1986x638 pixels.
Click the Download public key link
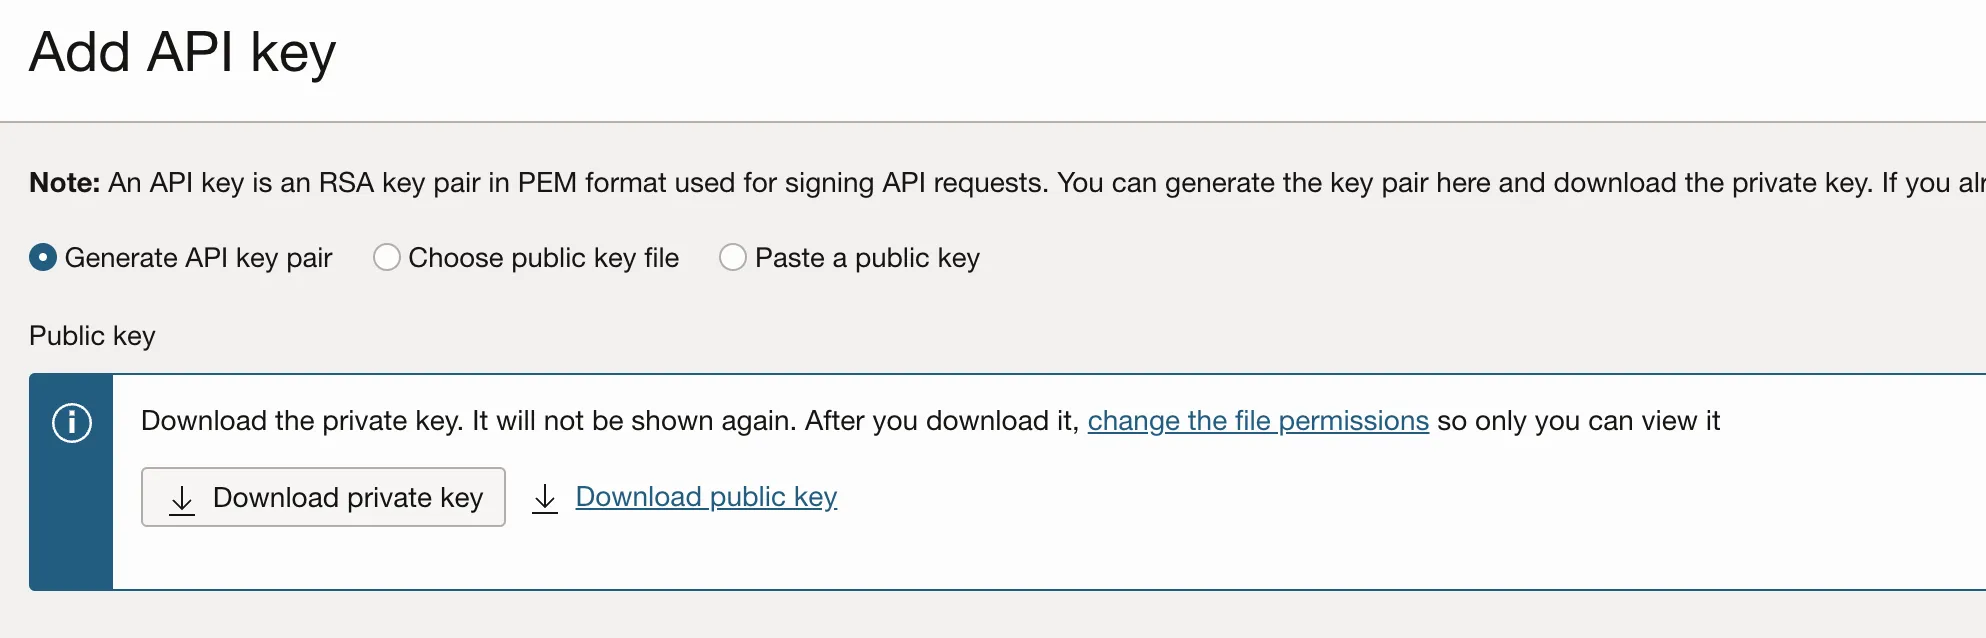[x=706, y=497]
